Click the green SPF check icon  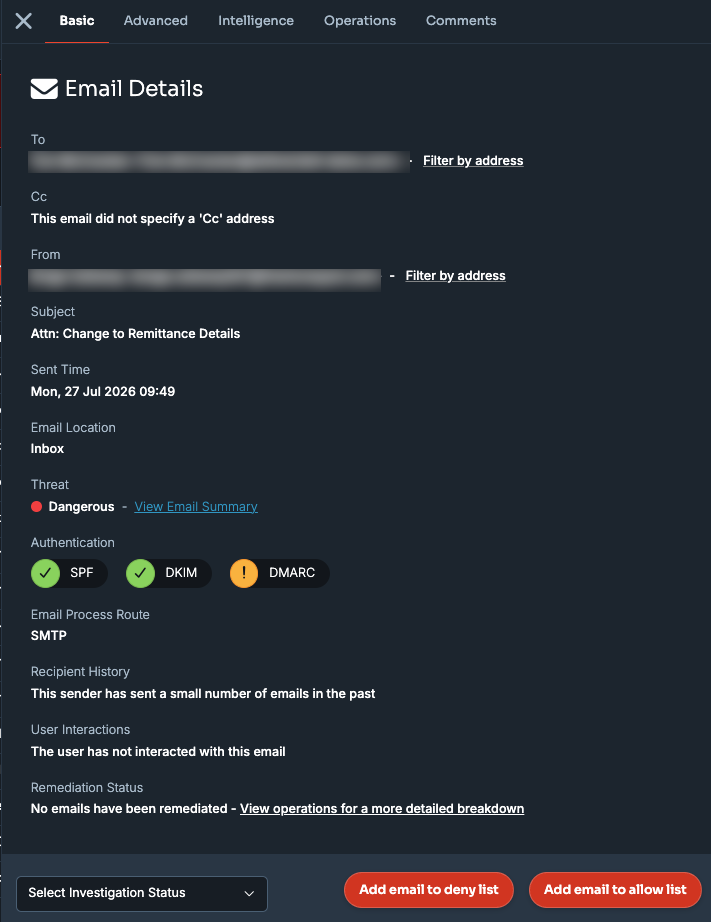point(45,573)
